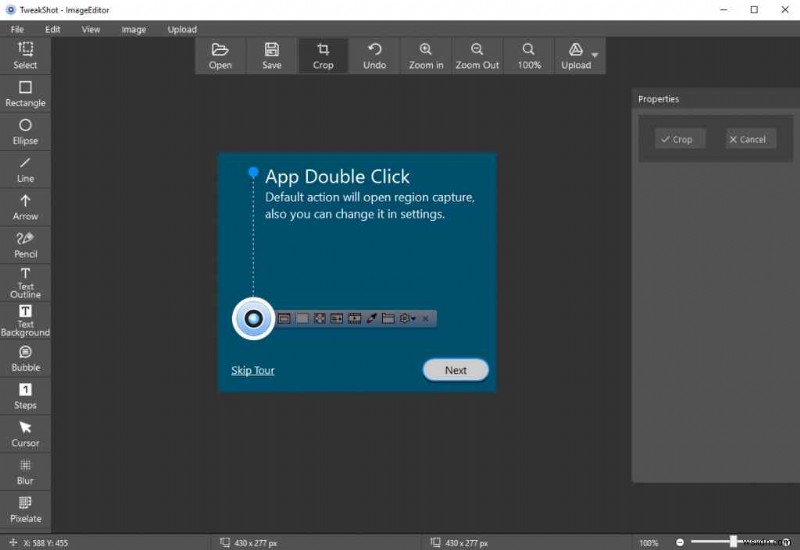Viewport: 800px width, 550px height.
Task: Click Open in the toolbar
Action: pyautogui.click(x=220, y=56)
